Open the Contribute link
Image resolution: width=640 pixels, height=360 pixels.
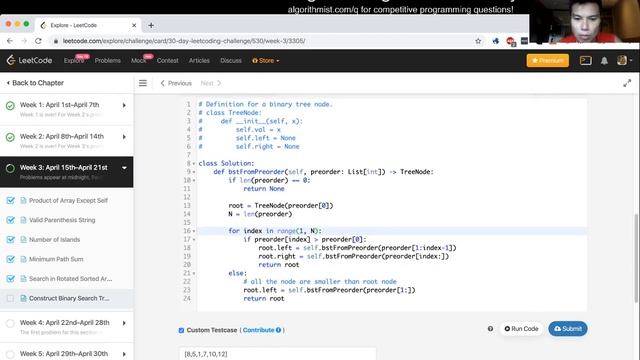[258, 330]
